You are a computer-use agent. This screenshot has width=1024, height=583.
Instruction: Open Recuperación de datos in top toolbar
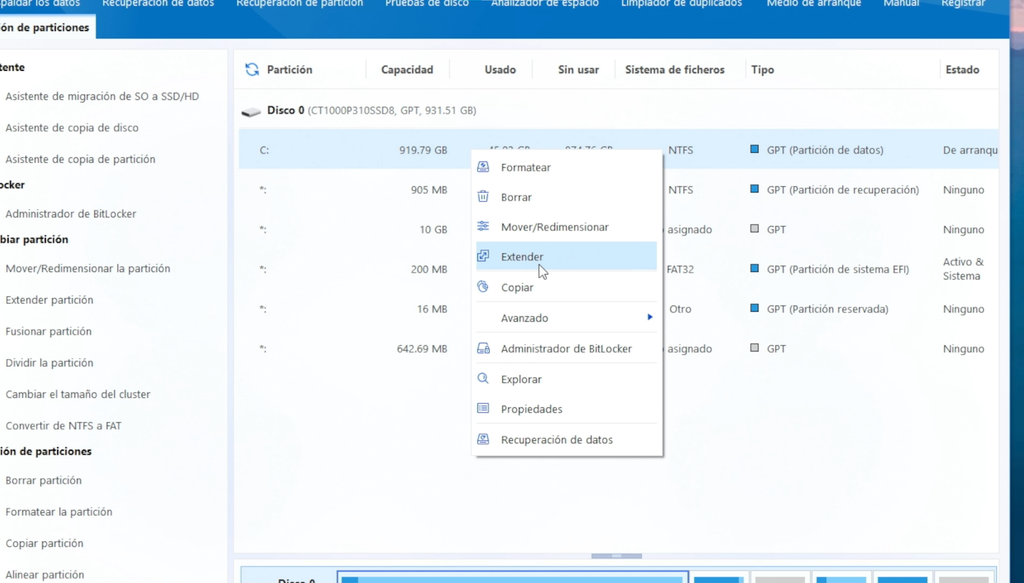[x=158, y=3]
